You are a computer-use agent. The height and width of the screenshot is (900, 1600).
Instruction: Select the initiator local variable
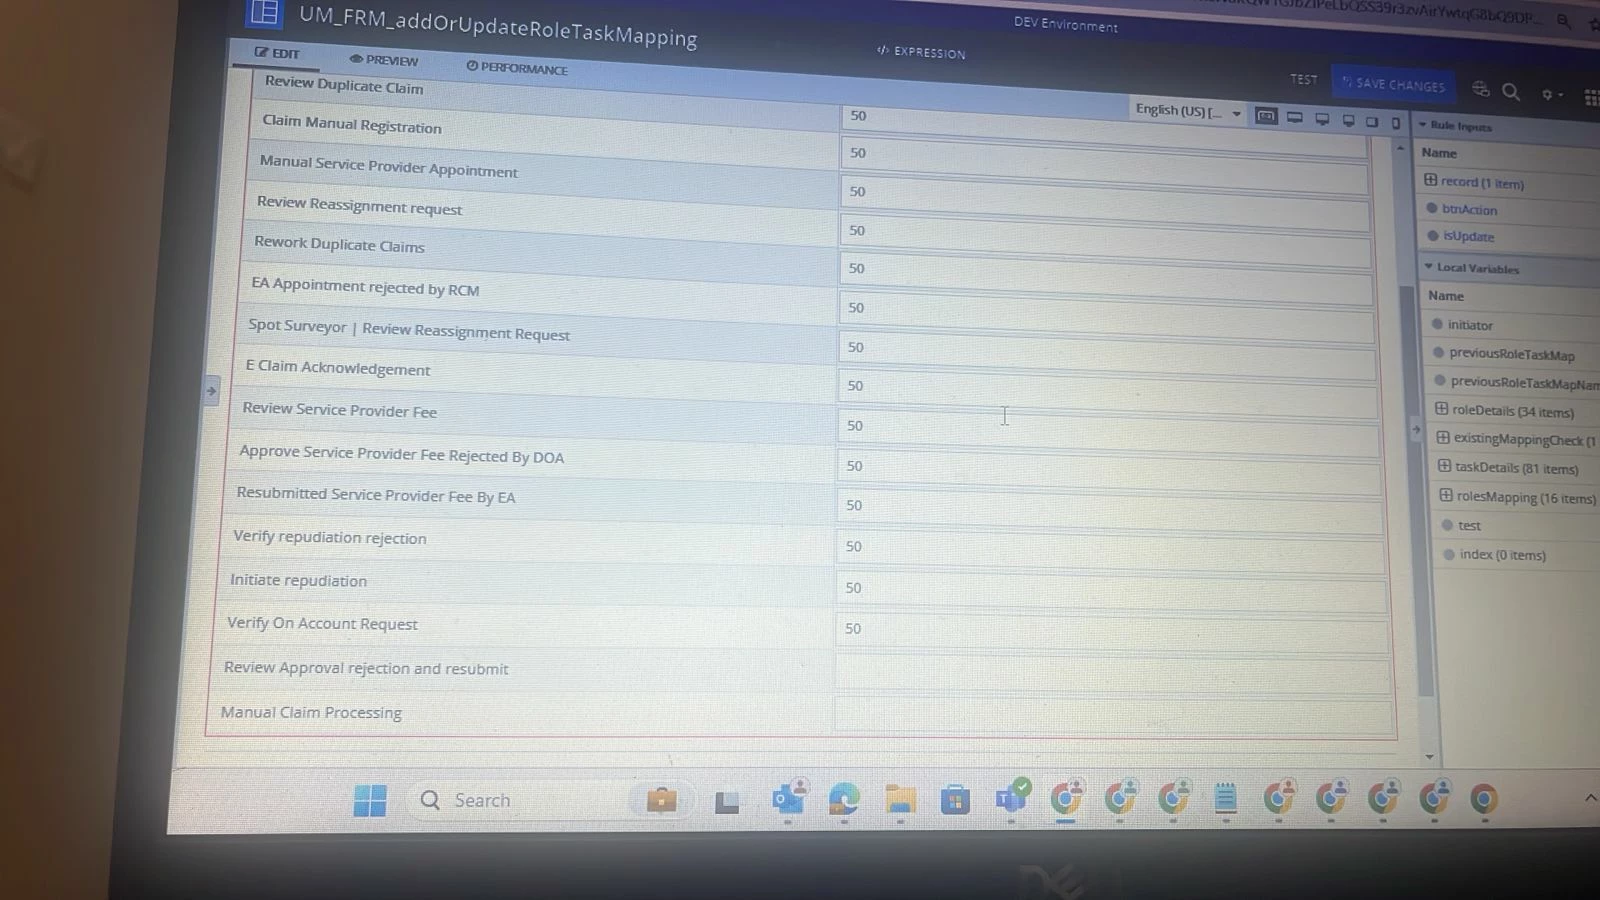1470,325
